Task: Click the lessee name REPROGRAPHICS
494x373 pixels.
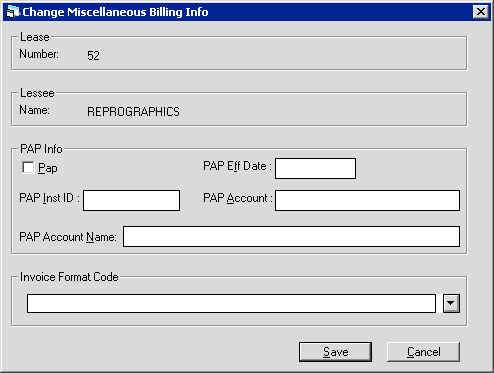Action: click(133, 112)
